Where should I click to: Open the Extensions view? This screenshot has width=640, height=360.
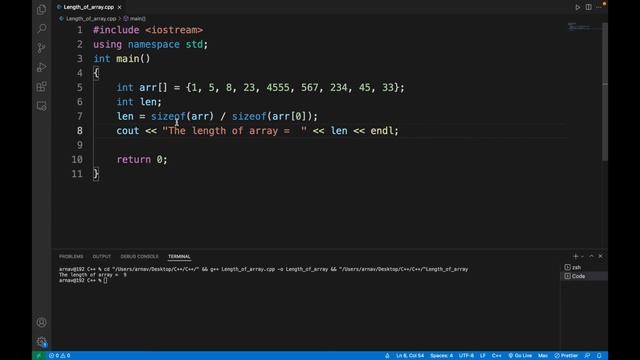click(x=42, y=87)
